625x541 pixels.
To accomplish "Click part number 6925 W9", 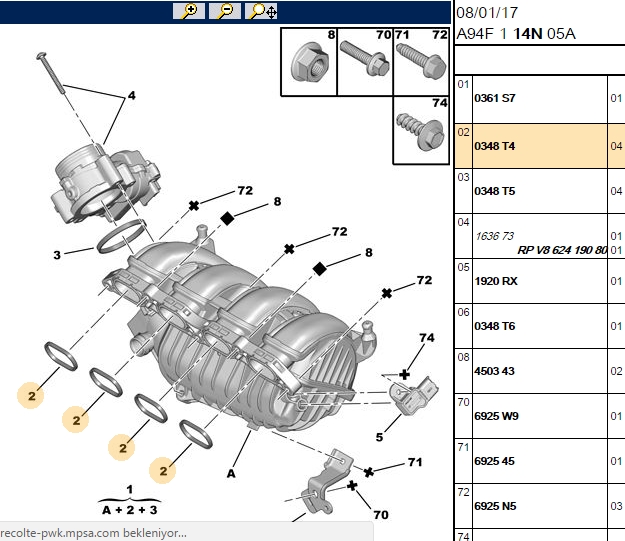I will [496, 416].
